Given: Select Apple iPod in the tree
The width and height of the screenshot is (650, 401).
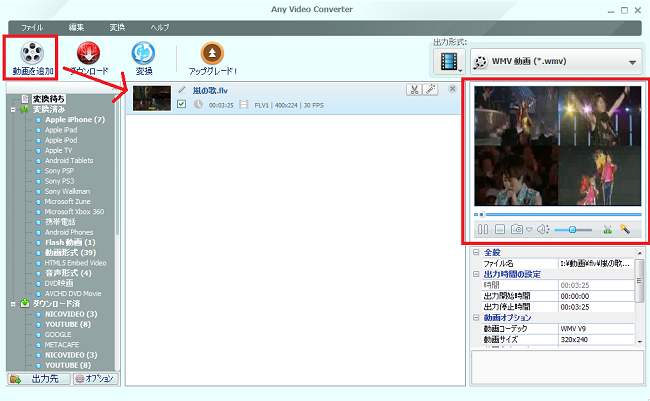Looking at the screenshot, I should click(61, 140).
